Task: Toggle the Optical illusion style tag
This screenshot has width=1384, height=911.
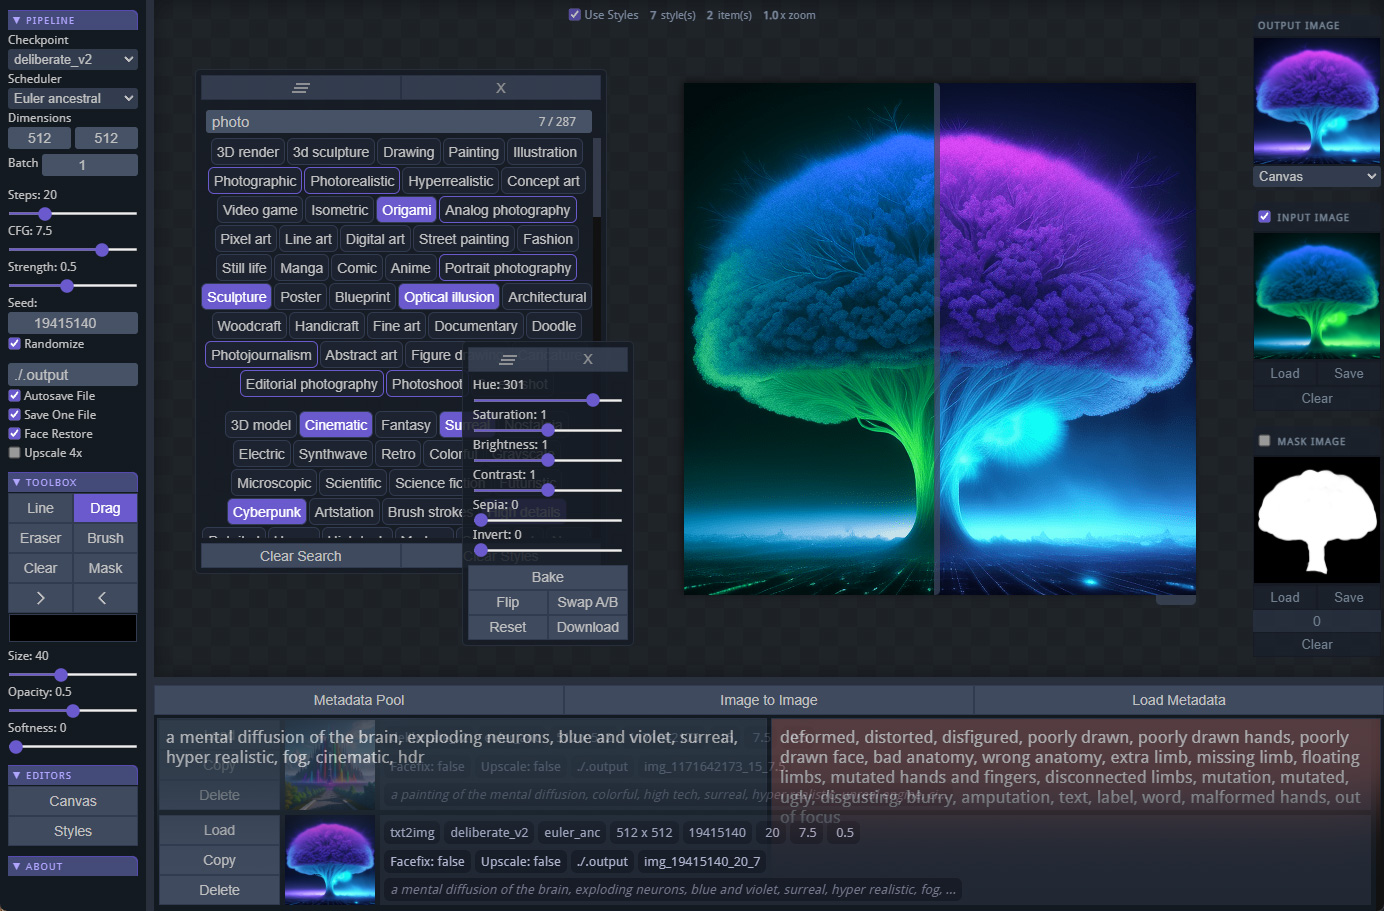Action: click(449, 297)
